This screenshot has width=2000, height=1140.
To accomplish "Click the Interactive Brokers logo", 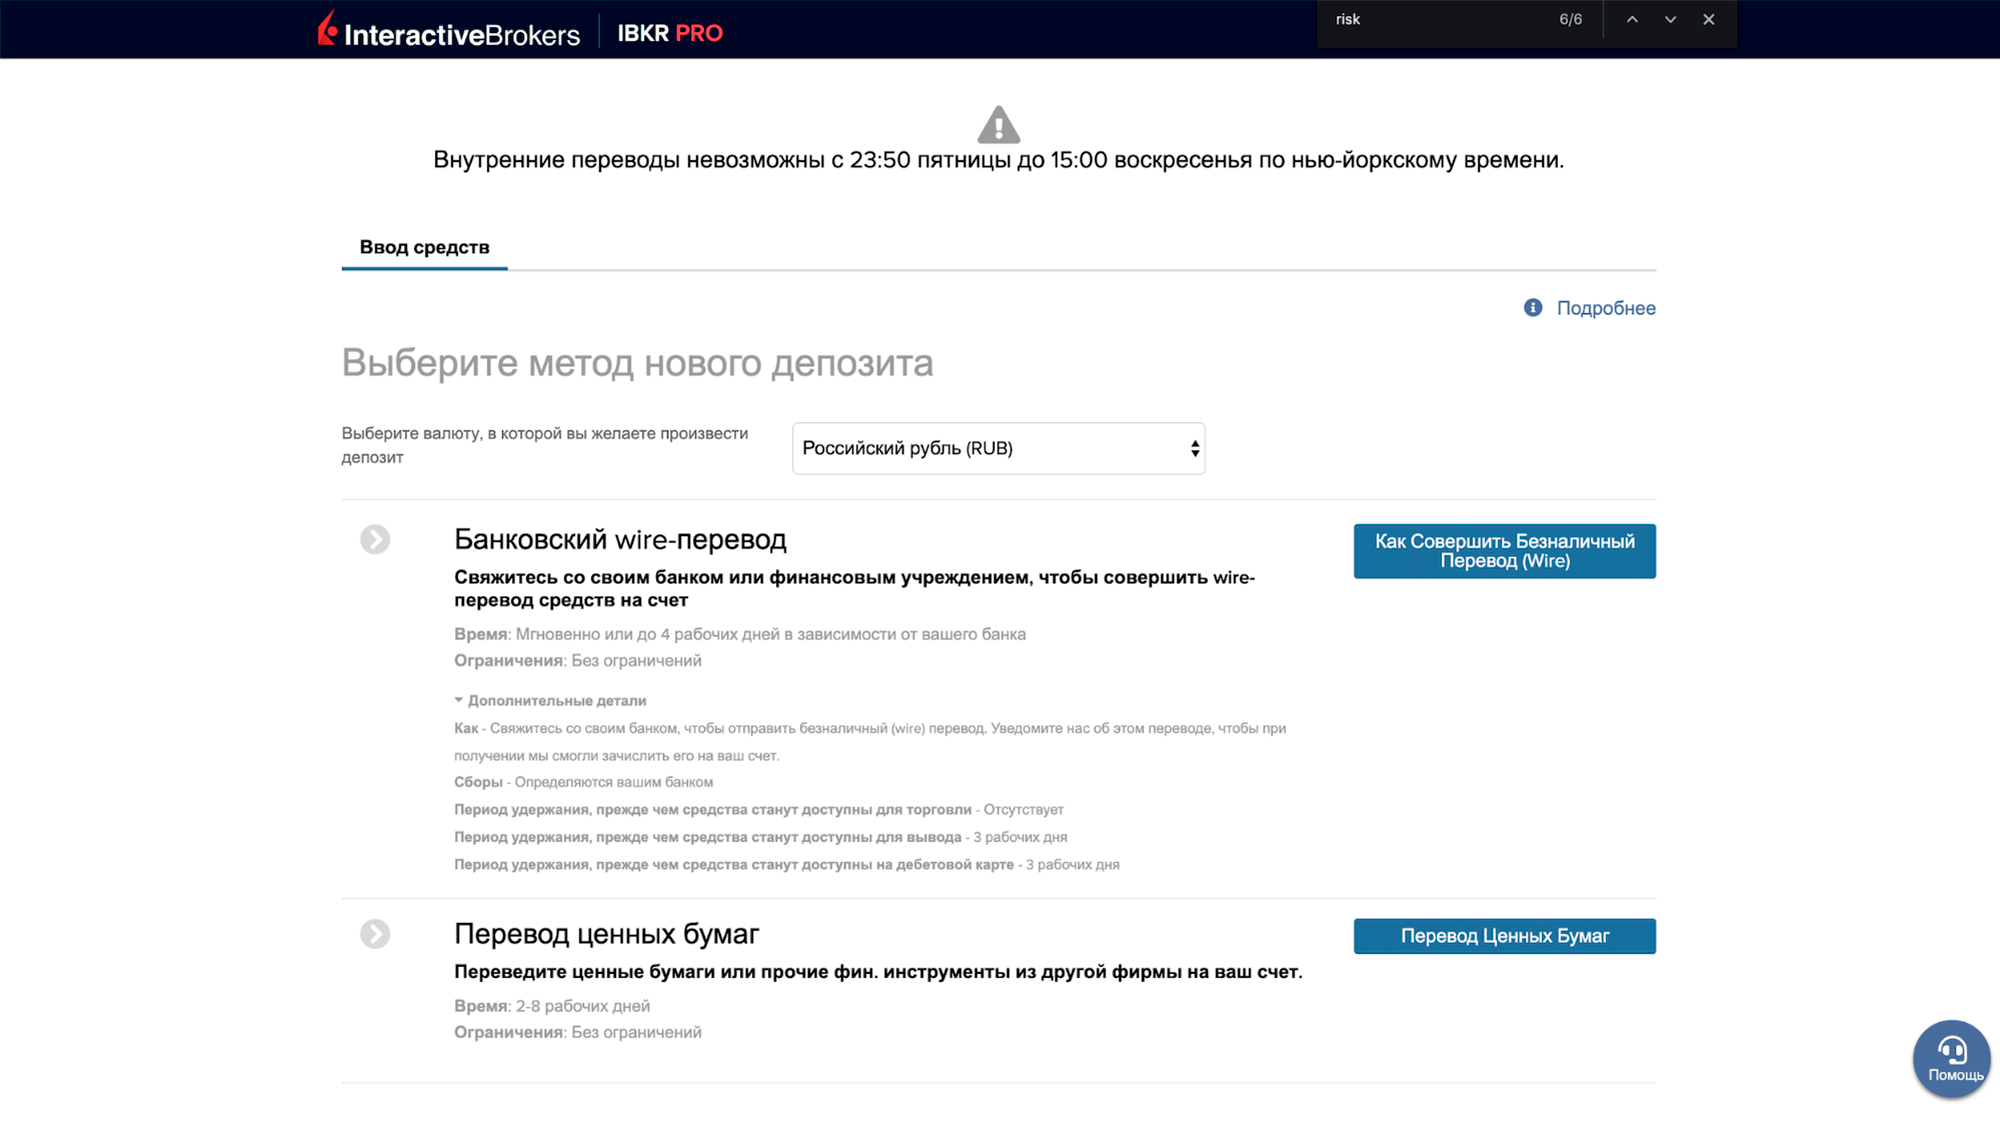I will [x=449, y=31].
